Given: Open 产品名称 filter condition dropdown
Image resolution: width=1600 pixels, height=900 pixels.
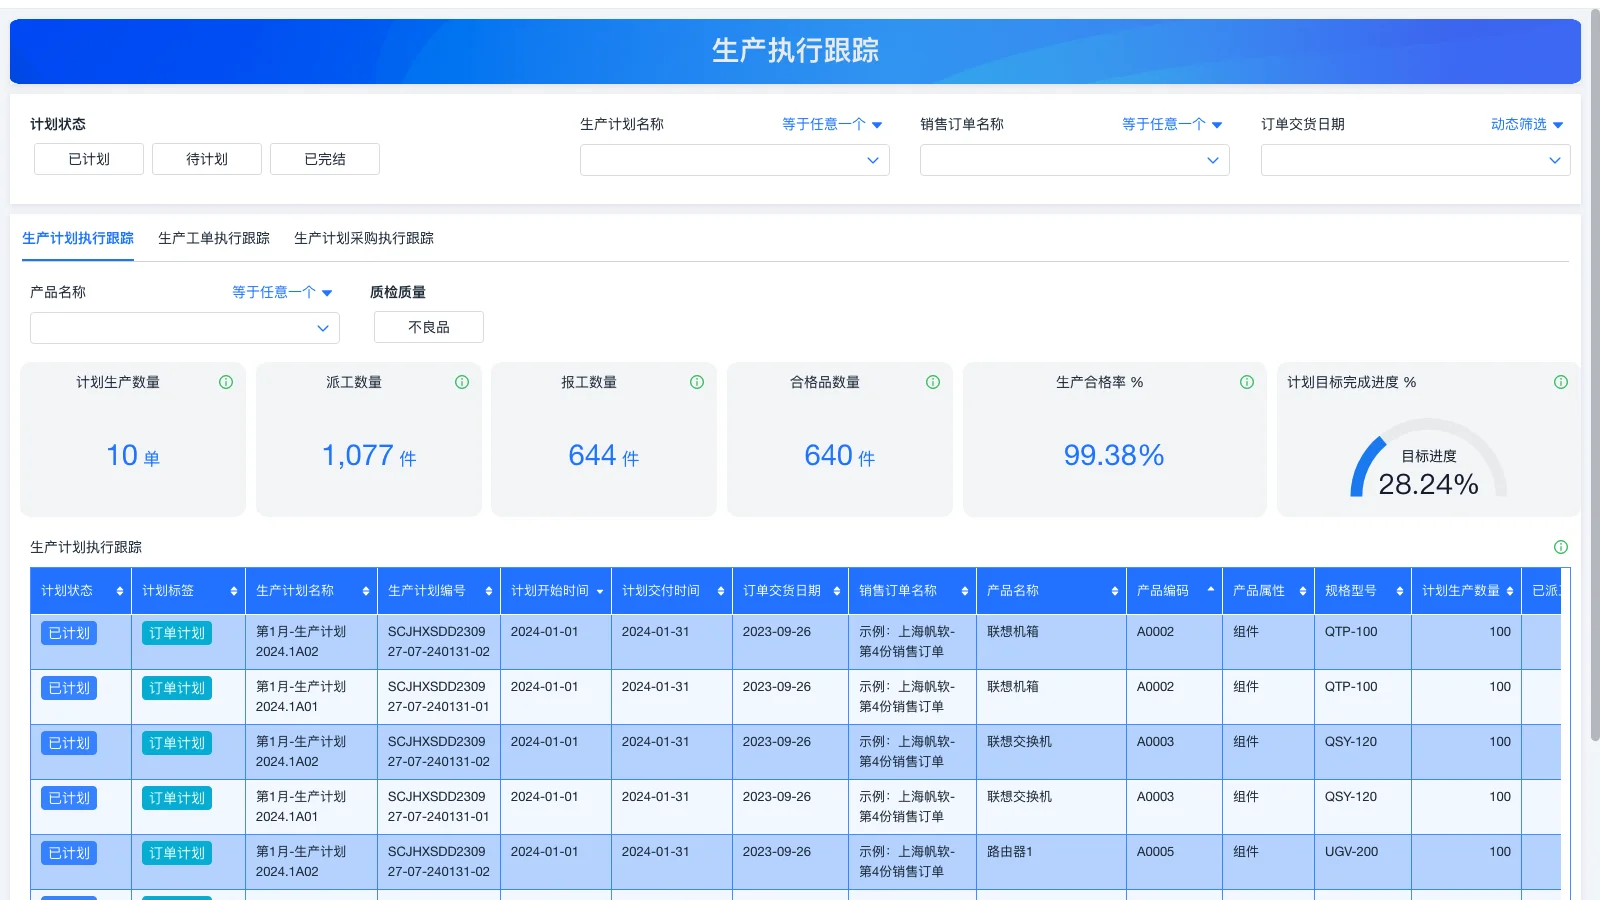Looking at the screenshot, I should pos(282,292).
